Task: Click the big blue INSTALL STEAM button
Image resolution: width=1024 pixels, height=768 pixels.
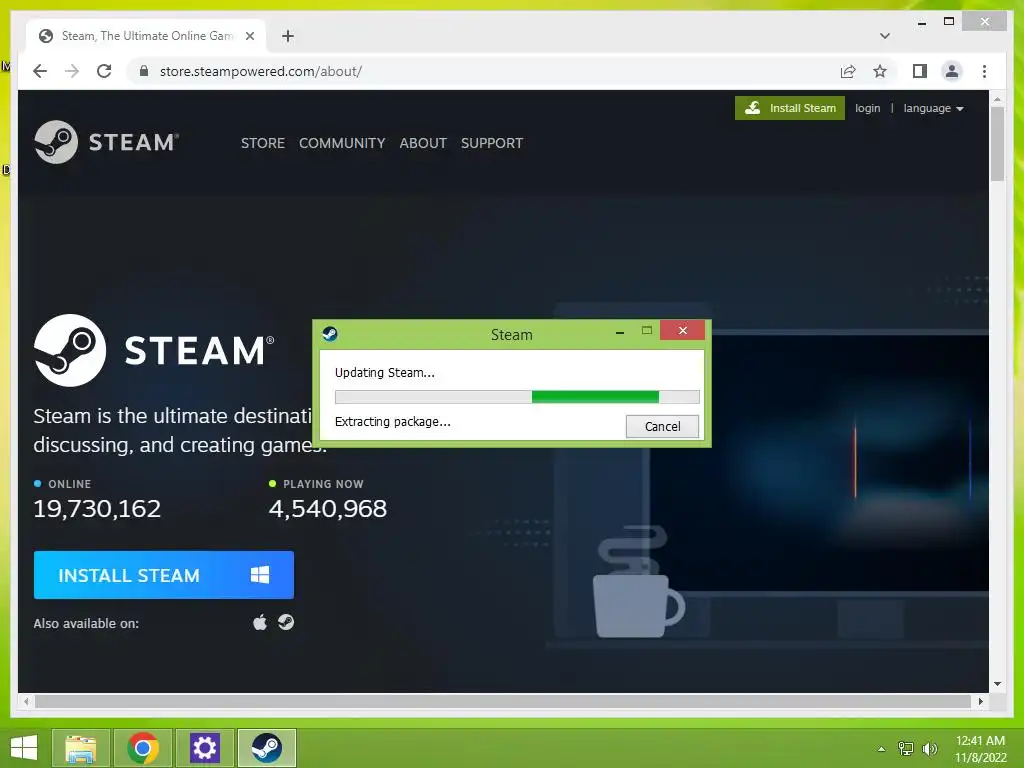Action: point(164,575)
